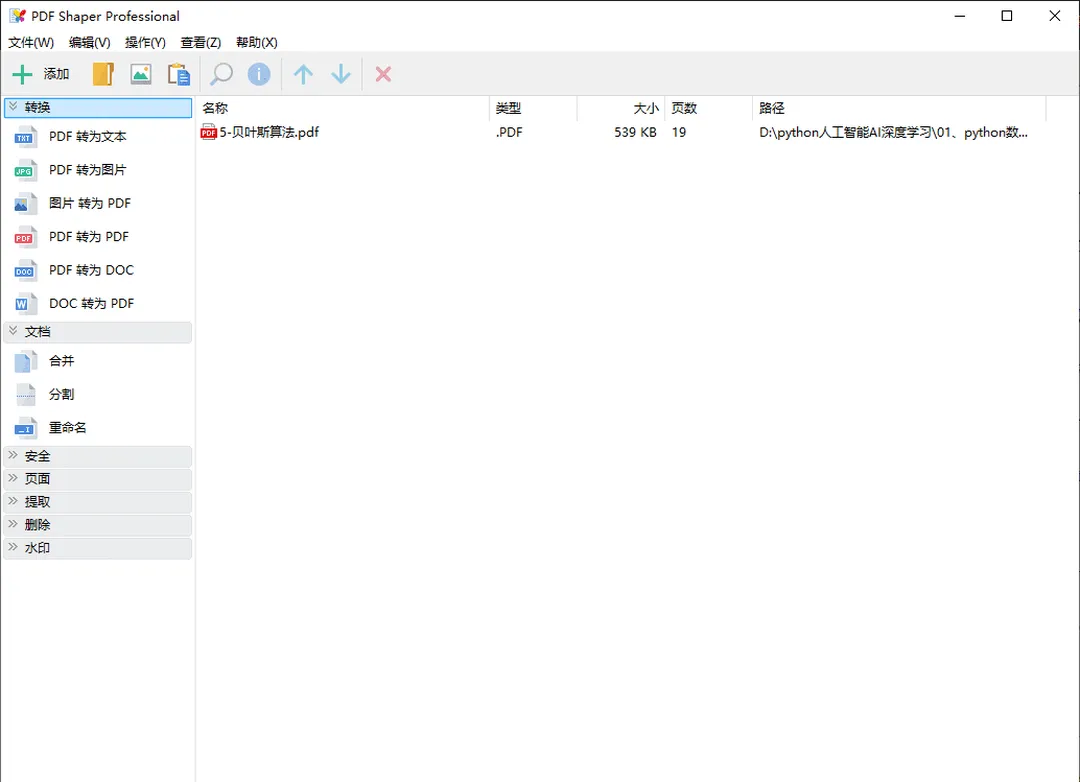Click the PDF Shaper app icon in title bar
The image size is (1080, 782).
(18, 16)
